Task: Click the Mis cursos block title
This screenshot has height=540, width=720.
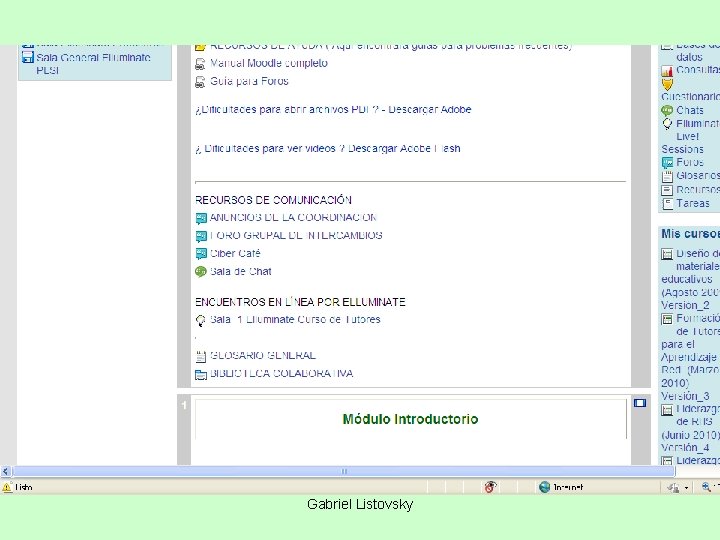Action: click(690, 234)
